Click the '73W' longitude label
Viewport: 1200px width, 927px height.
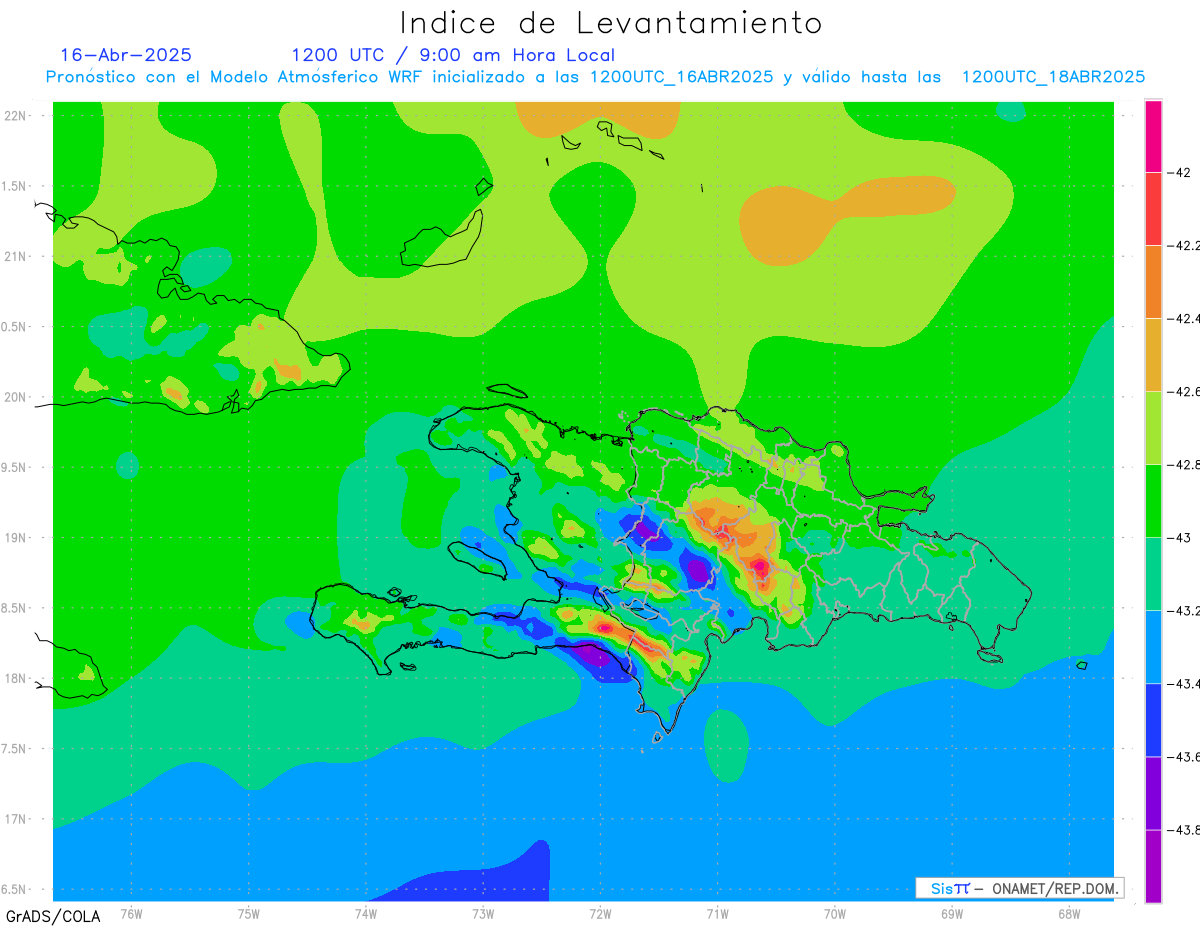point(483,912)
